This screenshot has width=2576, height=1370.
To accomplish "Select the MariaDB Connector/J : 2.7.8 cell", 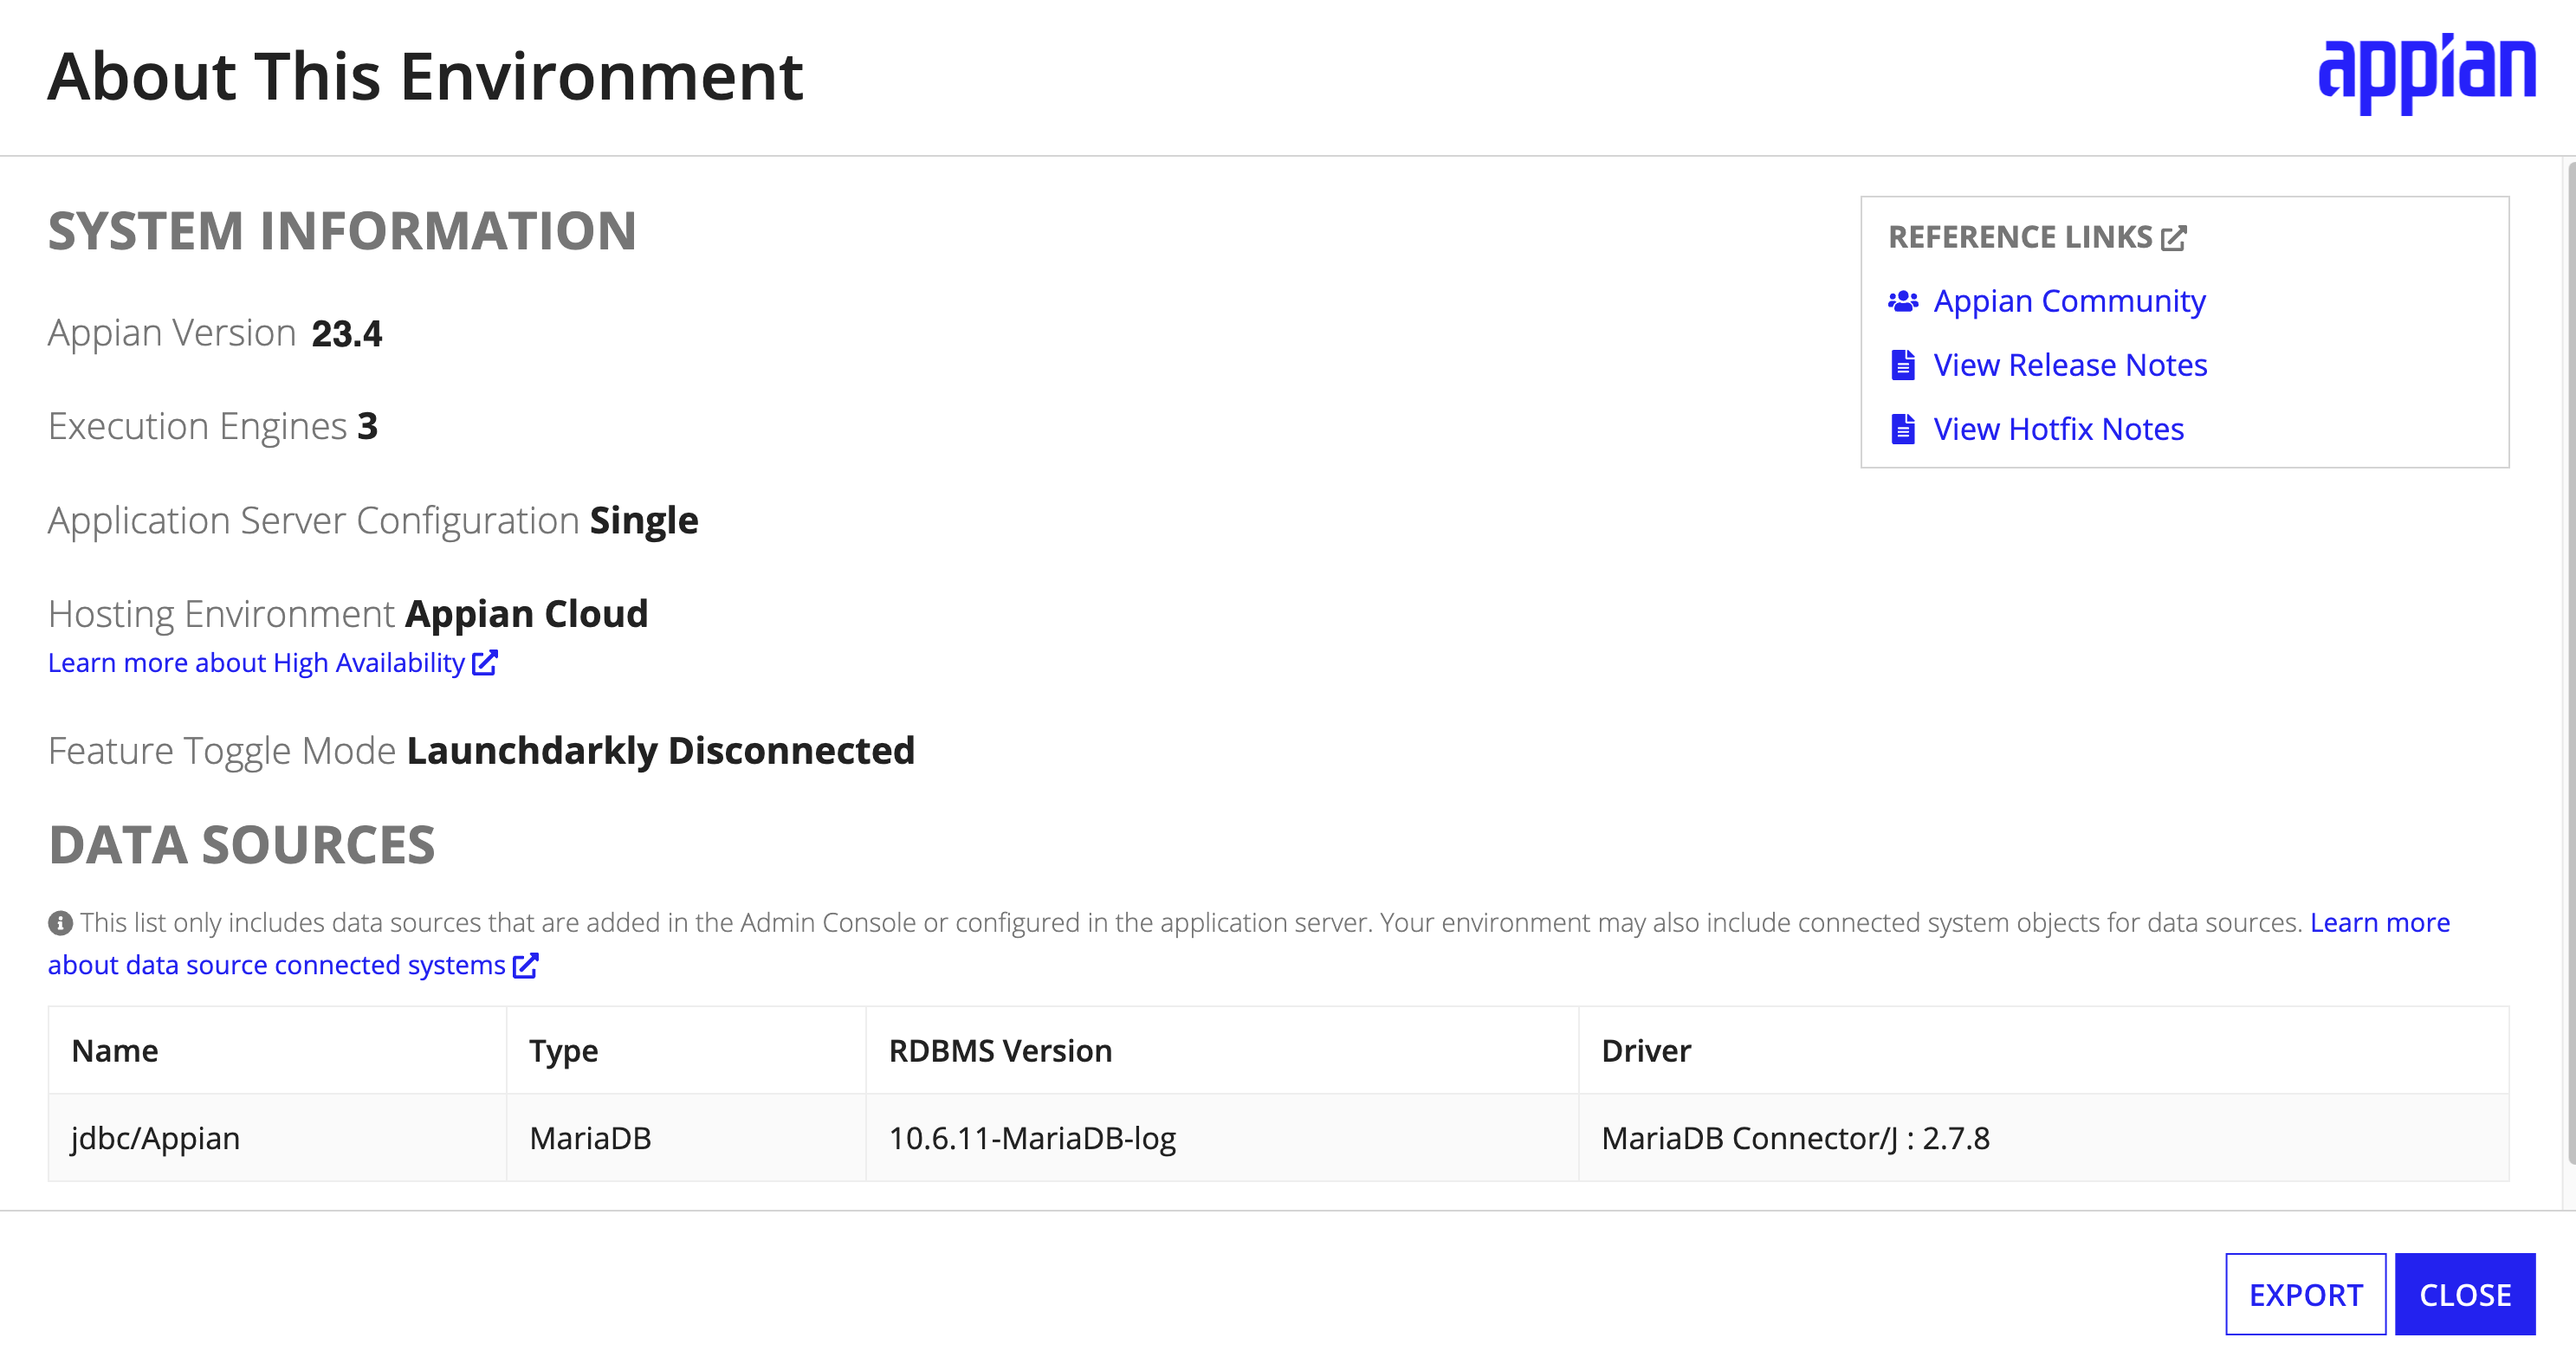I will (x=2044, y=1138).
